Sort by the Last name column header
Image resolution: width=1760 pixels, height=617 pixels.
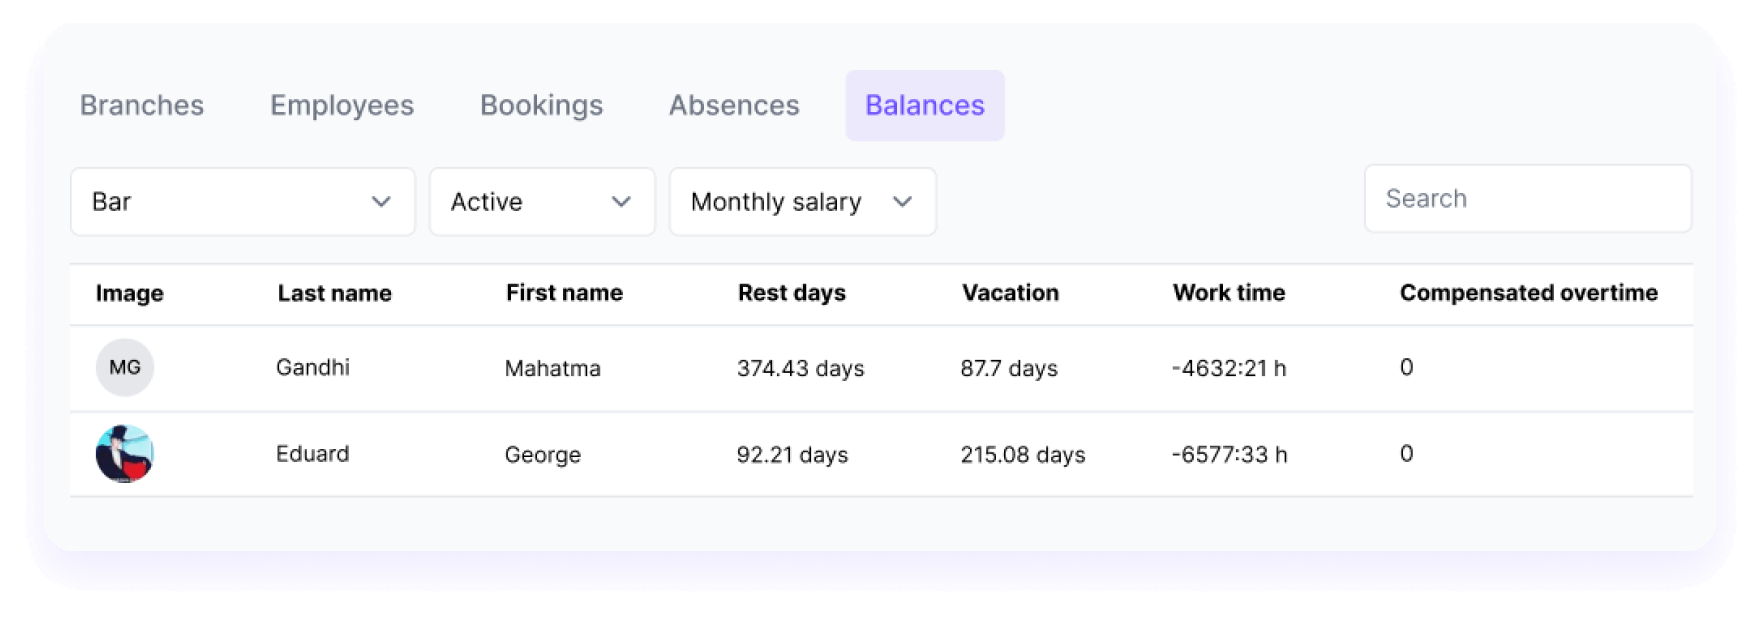point(335,293)
